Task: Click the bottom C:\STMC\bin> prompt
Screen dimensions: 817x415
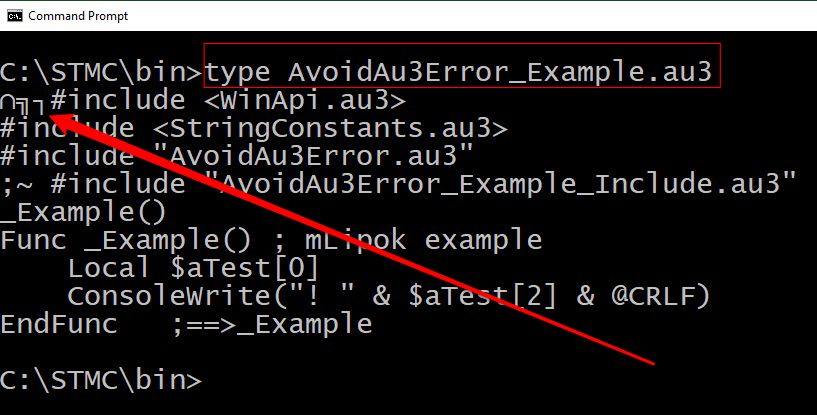Action: (x=101, y=380)
